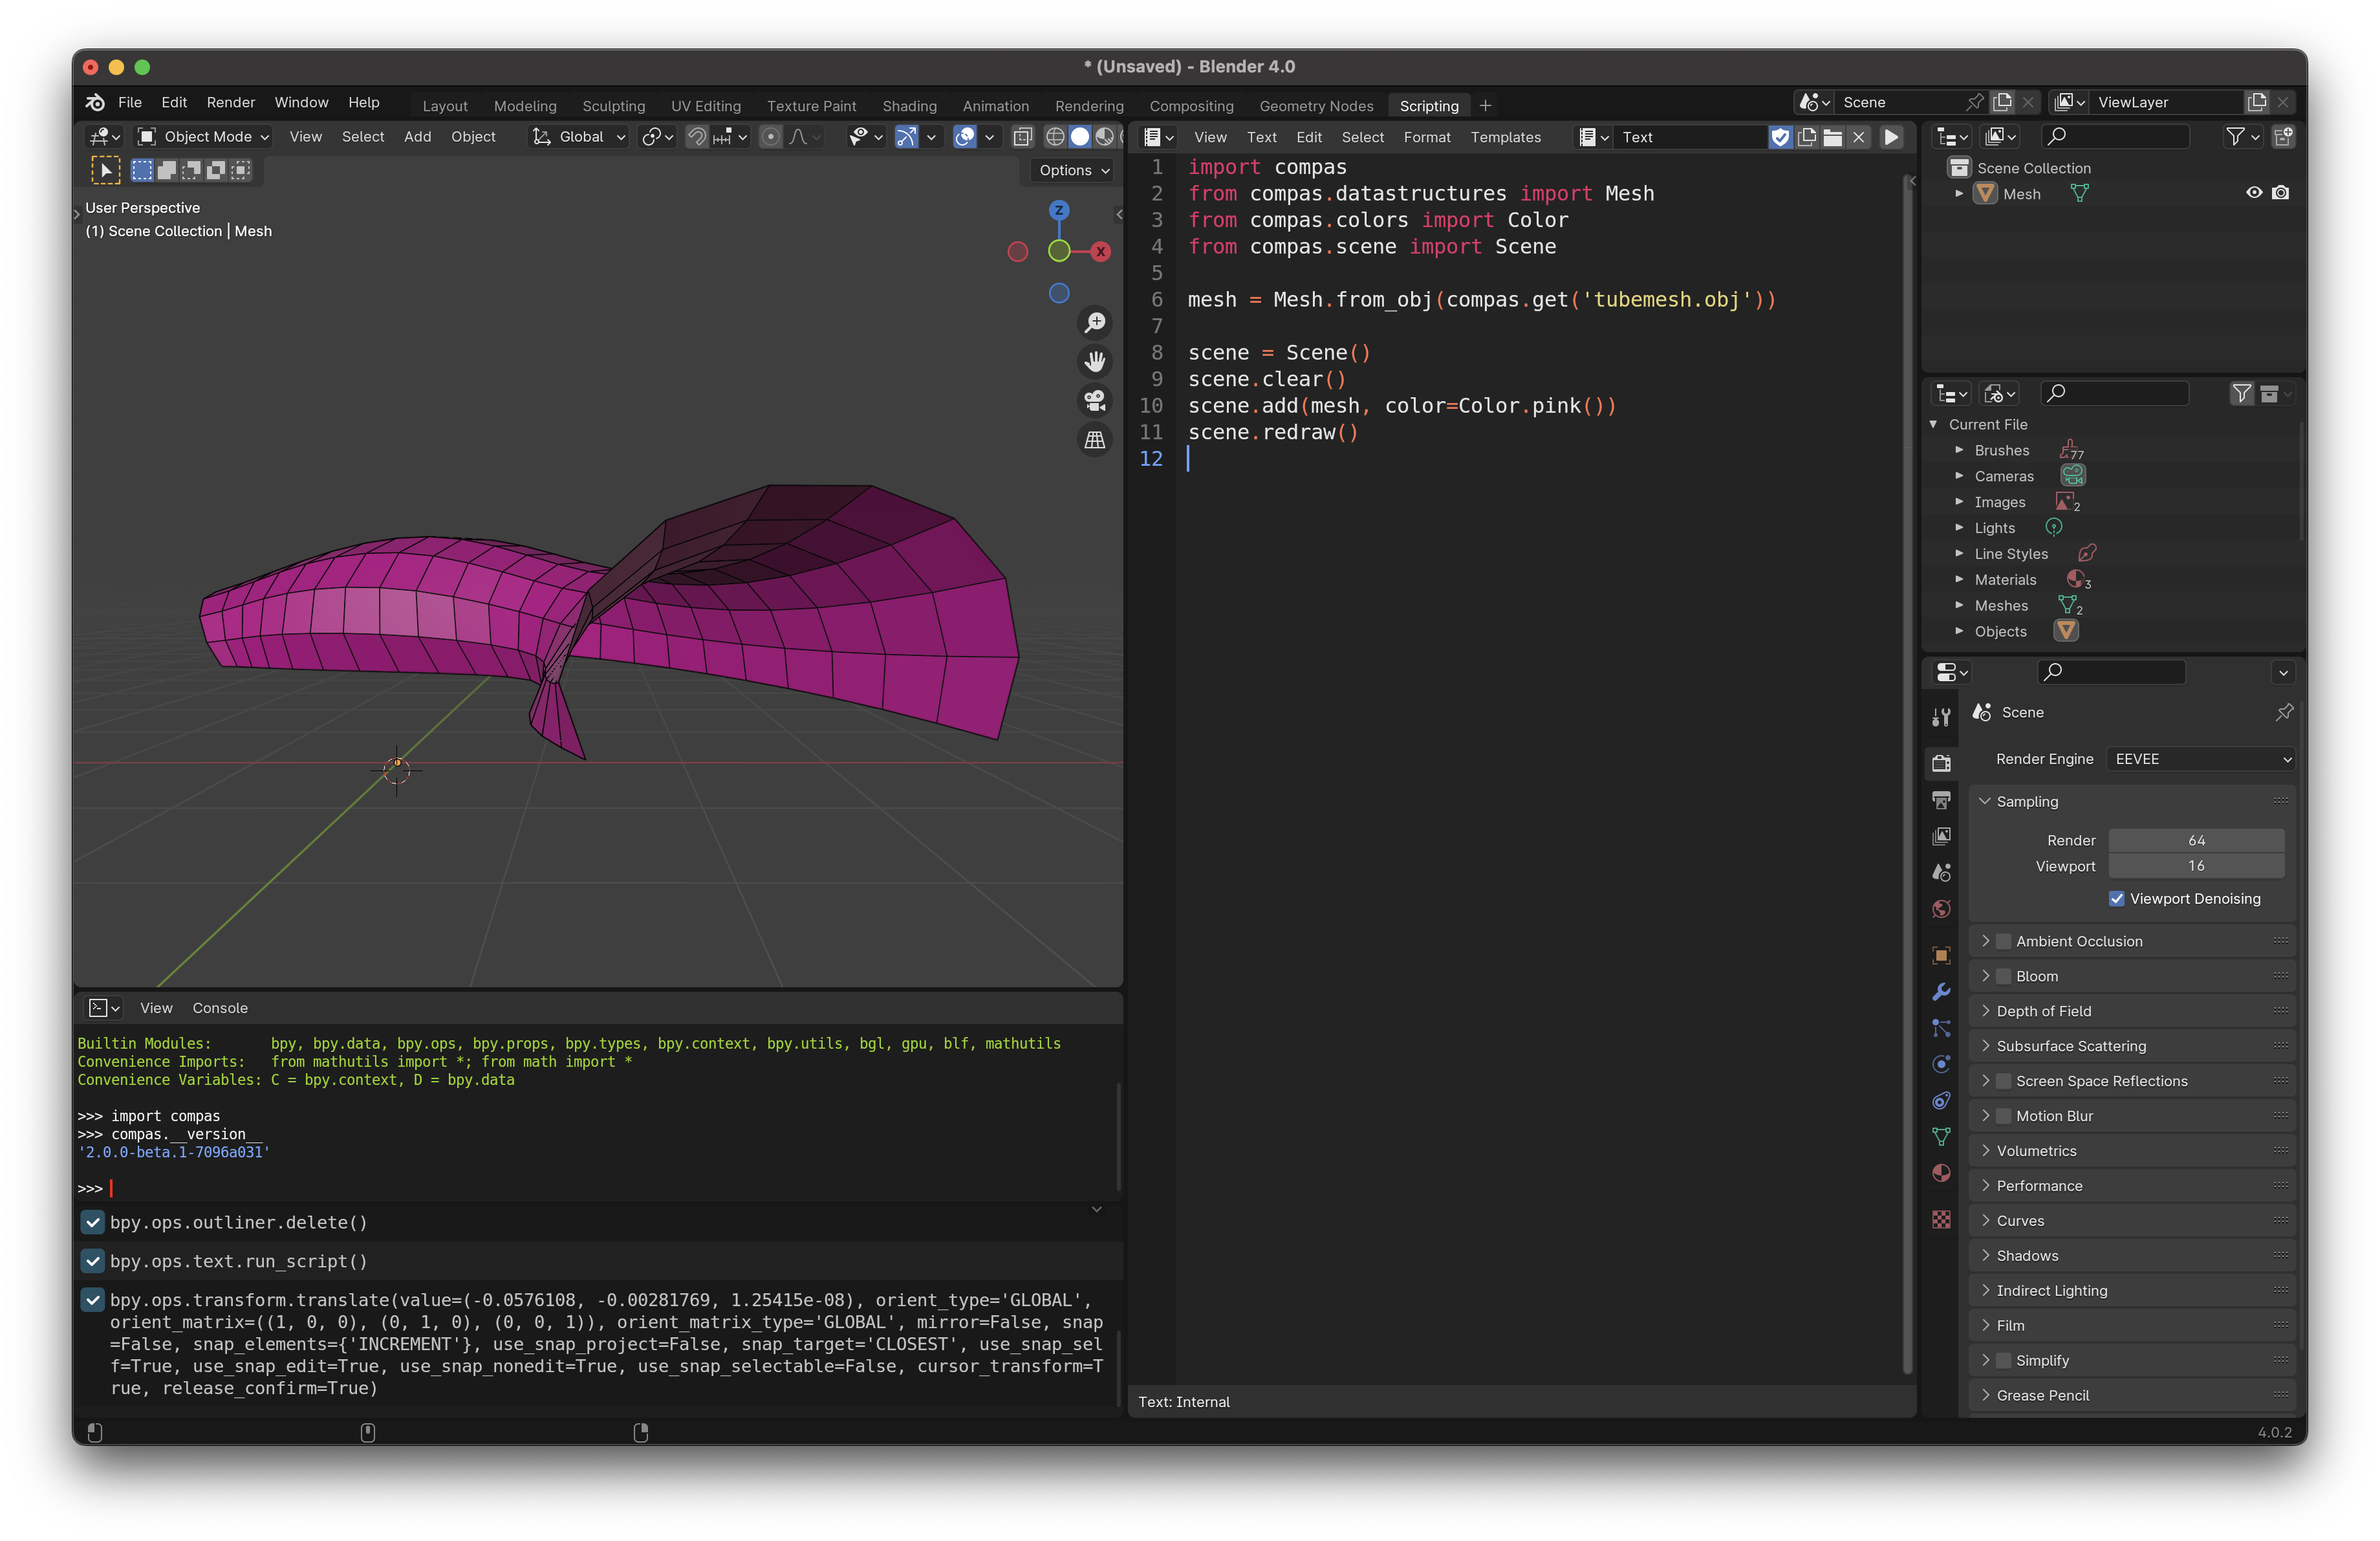2380x1541 pixels.
Task: Click the Console tab in bottom panel
Action: coord(220,1008)
